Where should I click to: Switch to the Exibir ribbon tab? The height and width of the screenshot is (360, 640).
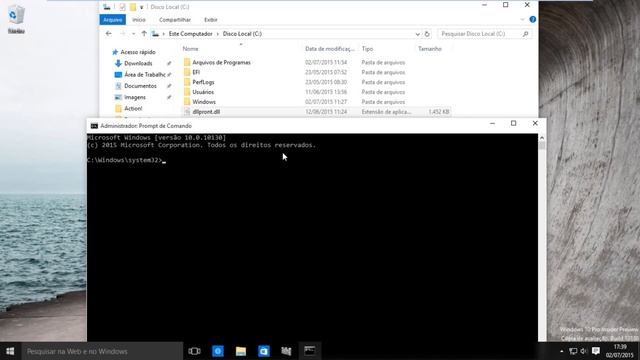tap(211, 20)
